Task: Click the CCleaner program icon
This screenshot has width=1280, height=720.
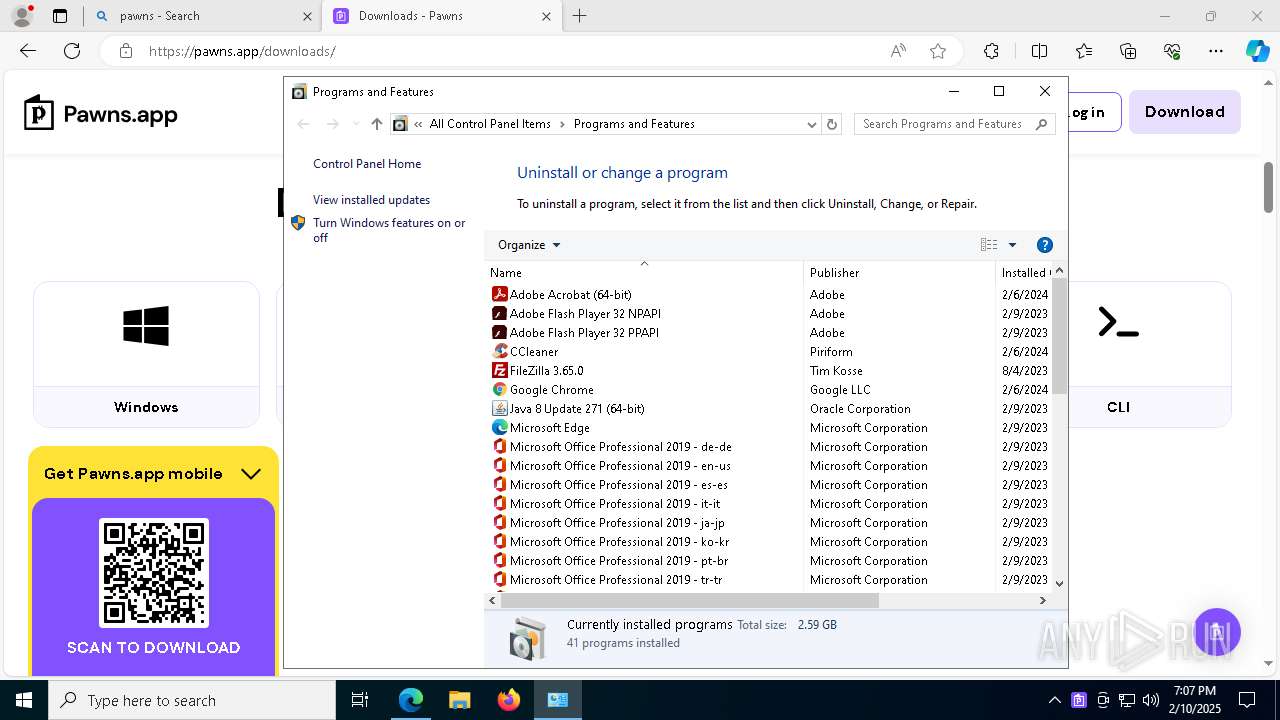Action: coord(500,352)
